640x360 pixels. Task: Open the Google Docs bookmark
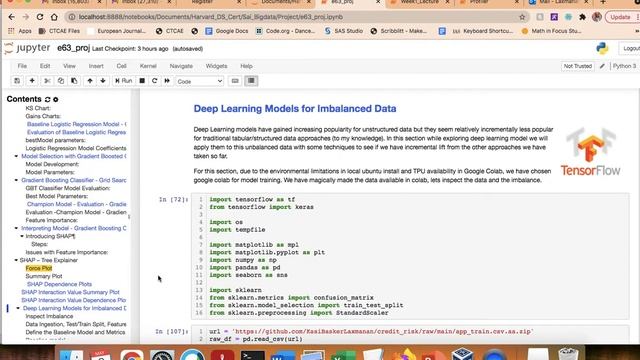click(227, 31)
